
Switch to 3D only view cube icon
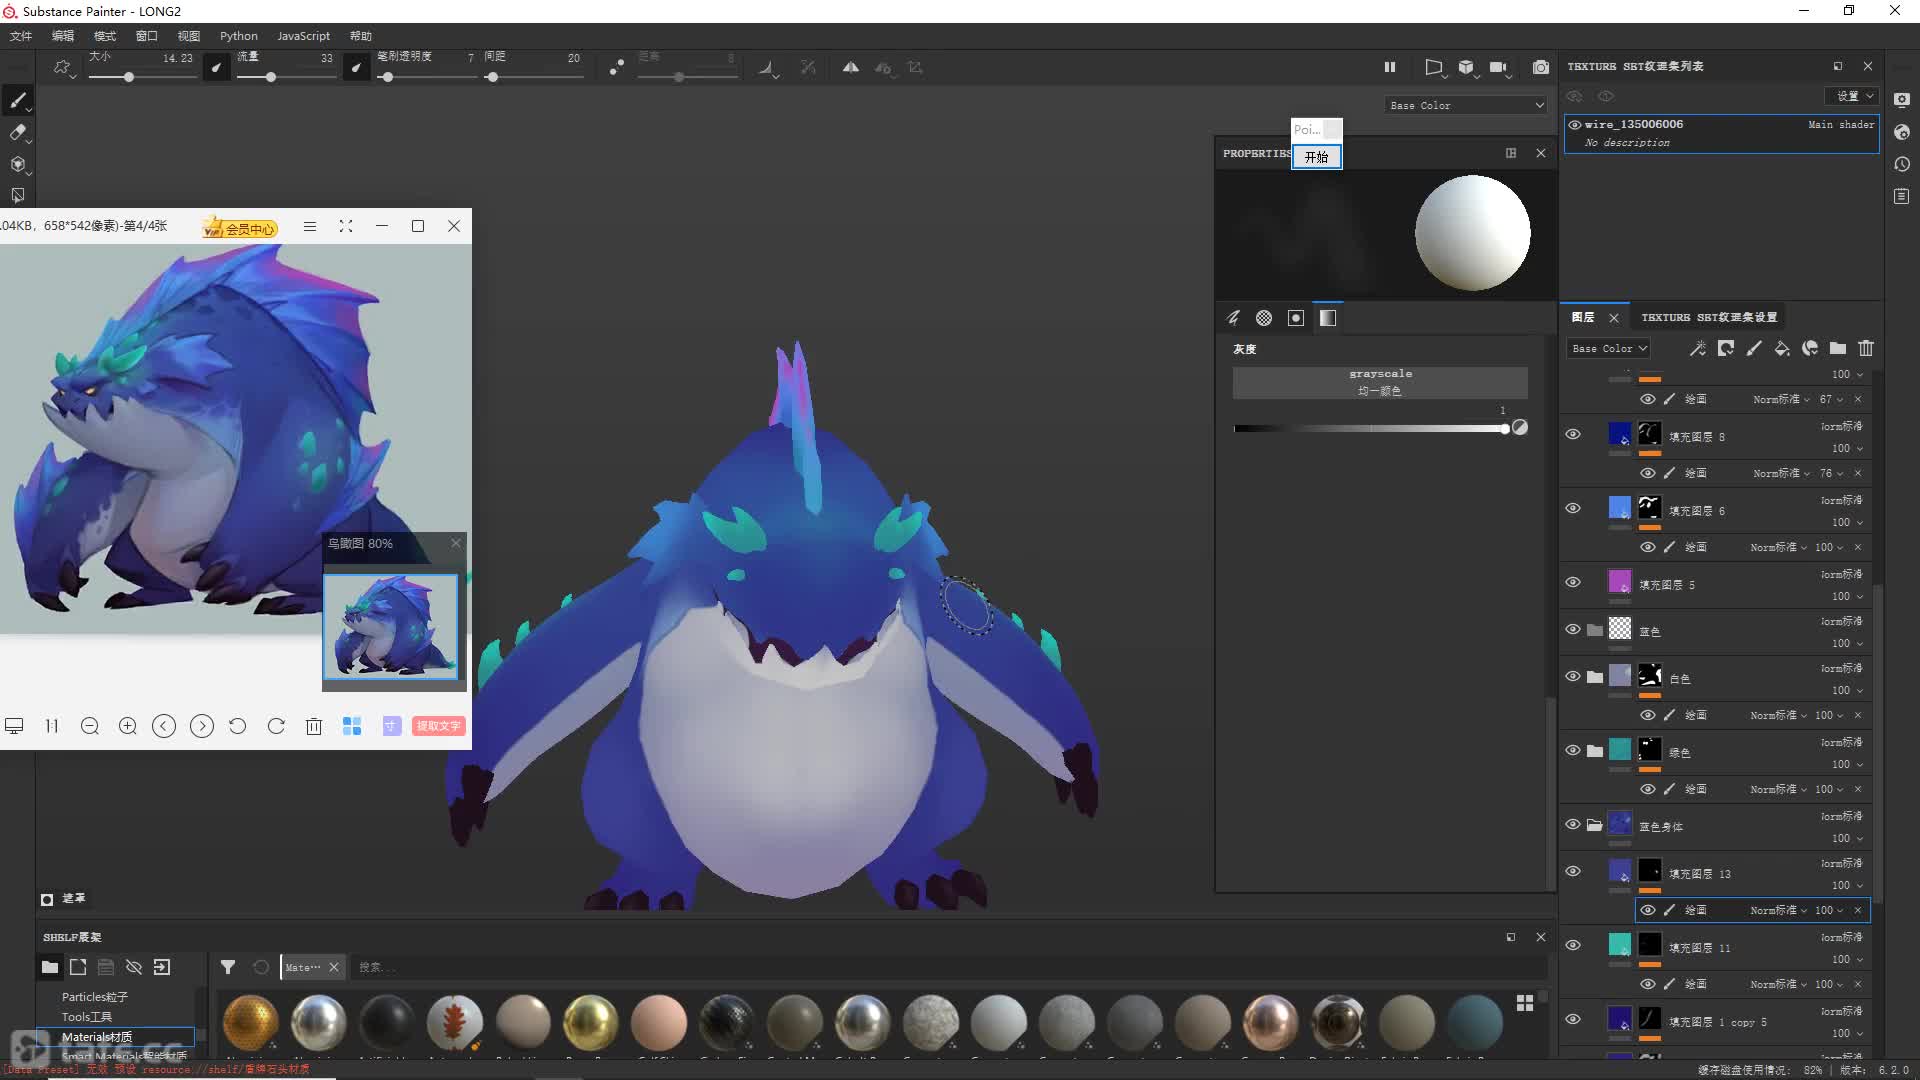pyautogui.click(x=1466, y=67)
